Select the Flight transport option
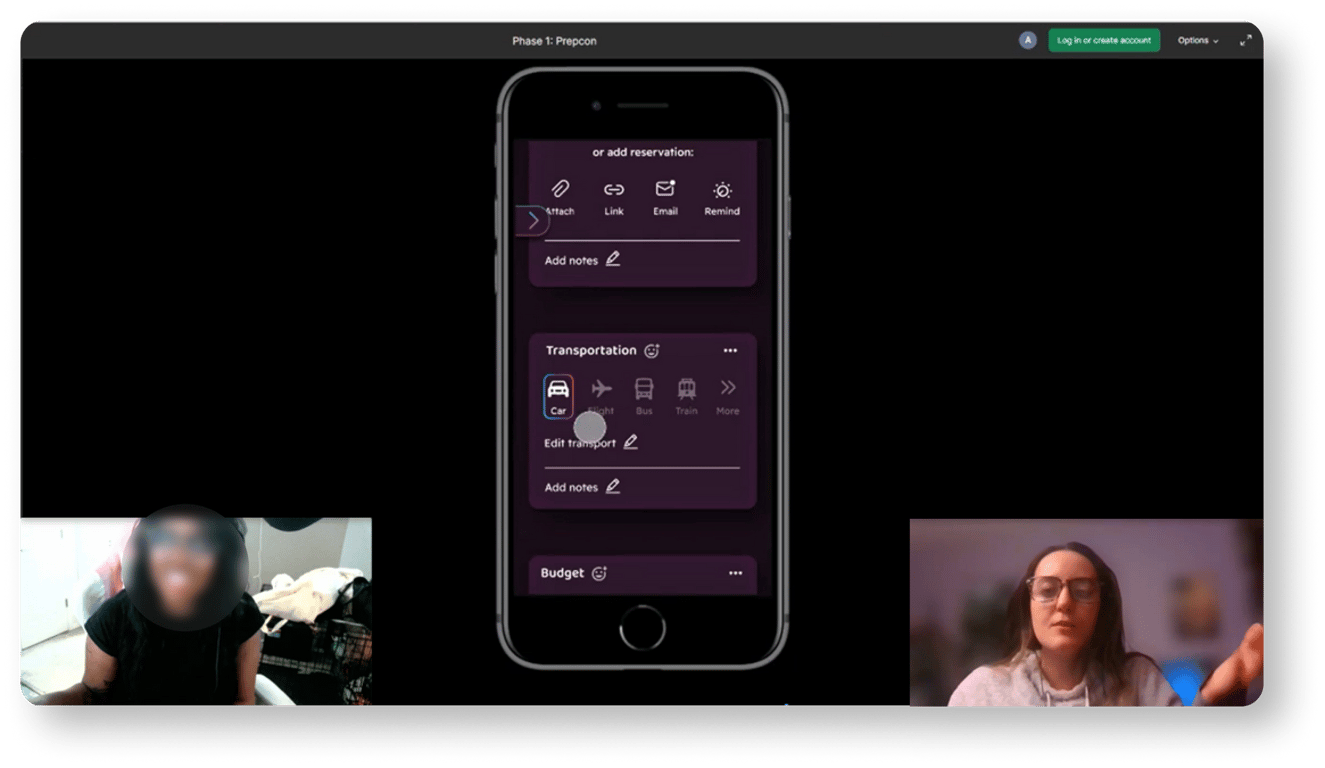 tap(601, 397)
